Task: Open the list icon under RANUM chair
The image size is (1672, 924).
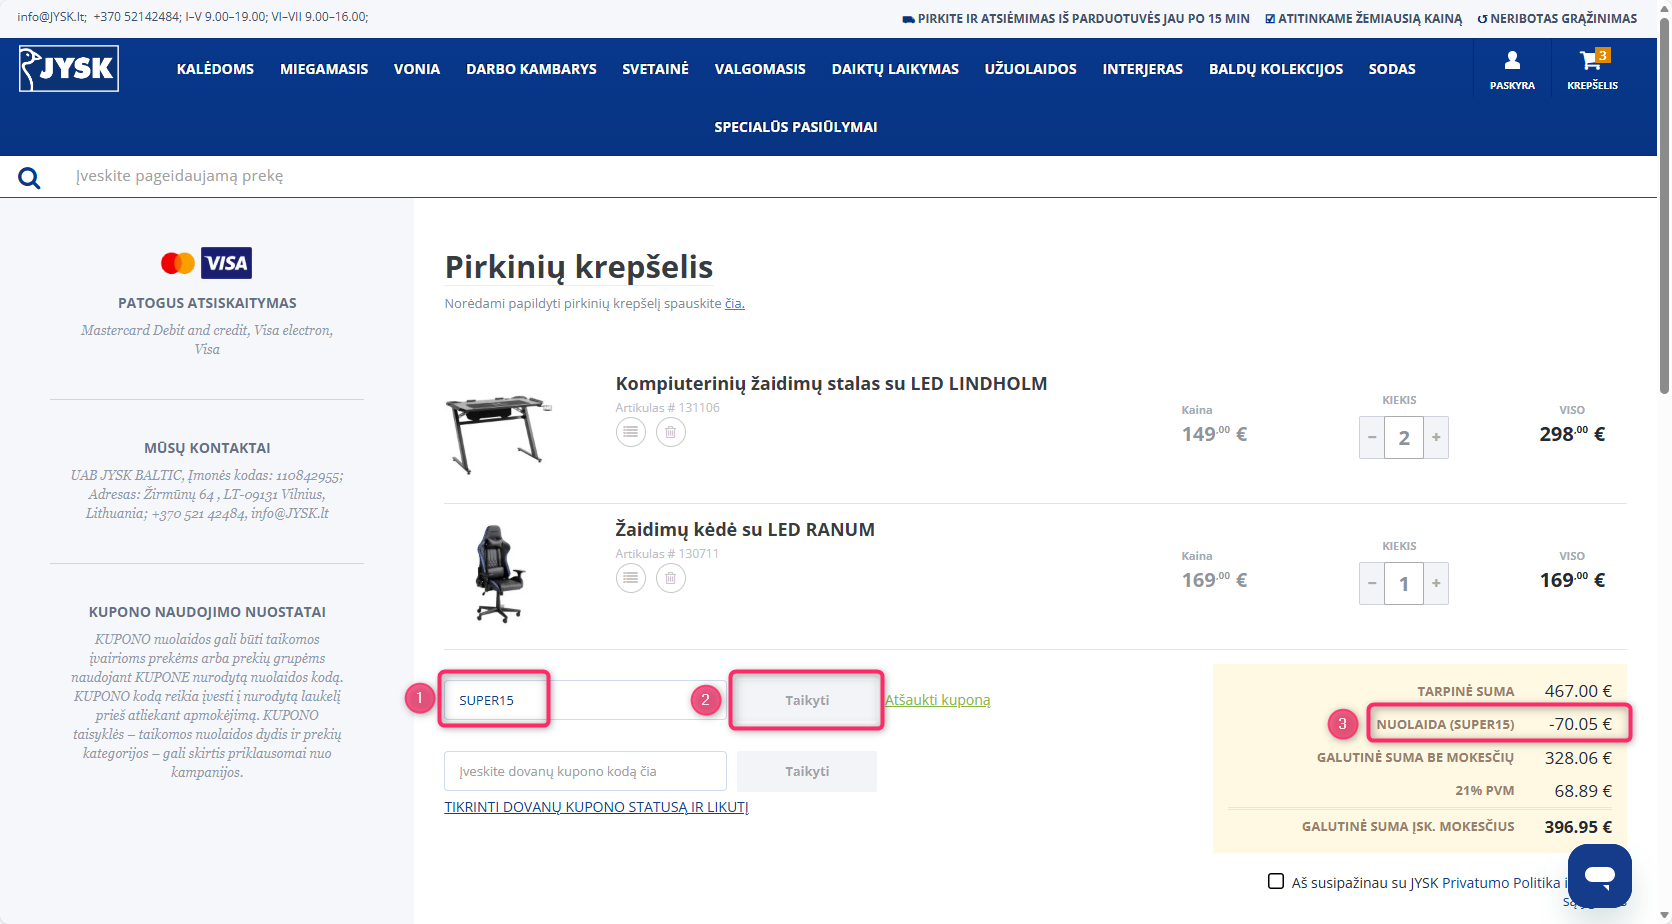Action: 630,578
